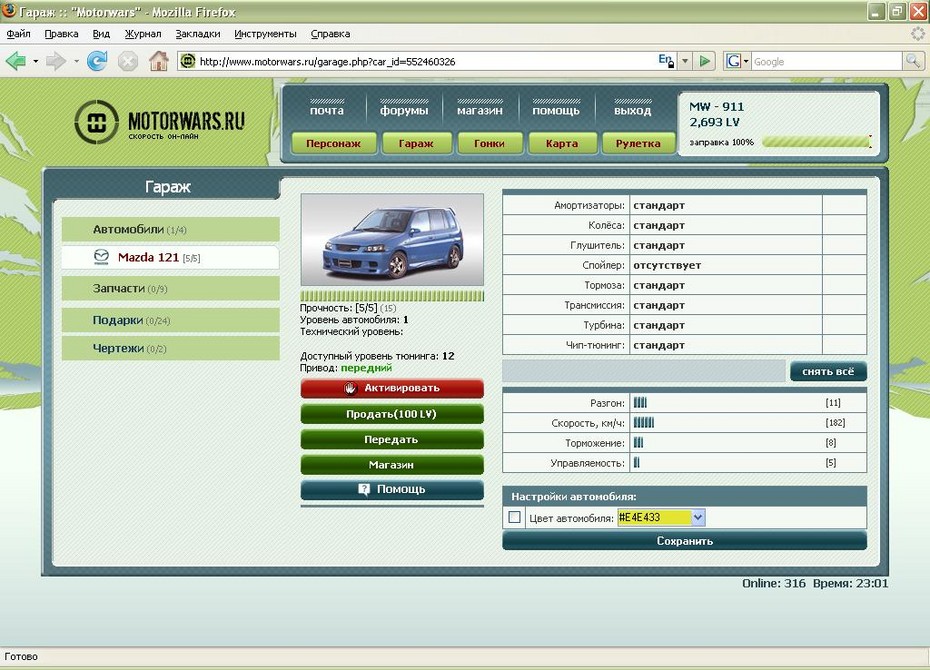Image resolution: width=930 pixels, height=670 pixels.
Task: Click the blue Mazda car thumbnail
Action: [x=392, y=240]
